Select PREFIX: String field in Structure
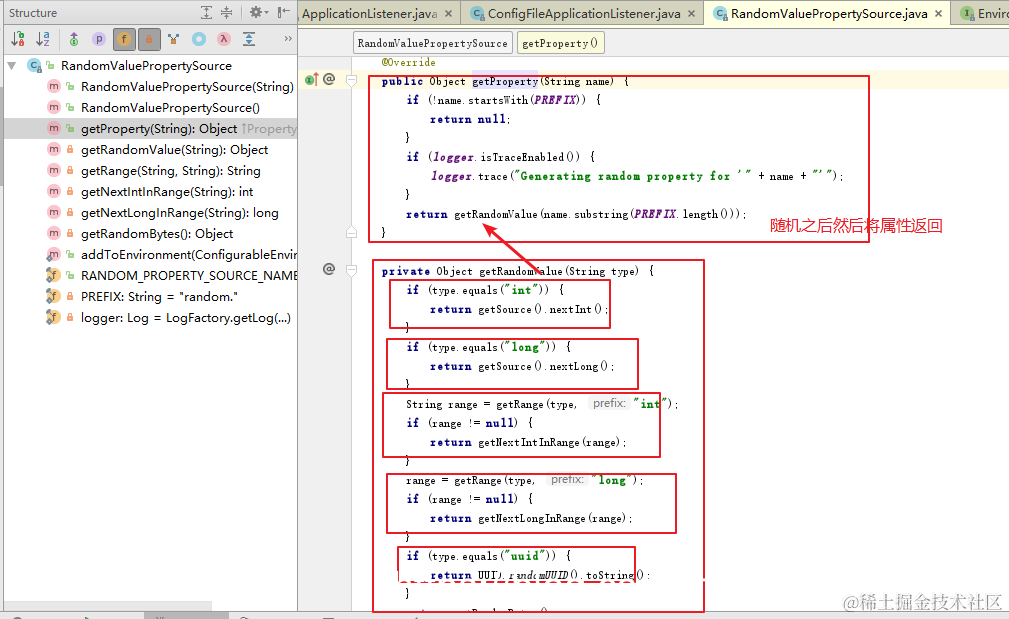This screenshot has height=619, width=1009. pyautogui.click(x=159, y=297)
